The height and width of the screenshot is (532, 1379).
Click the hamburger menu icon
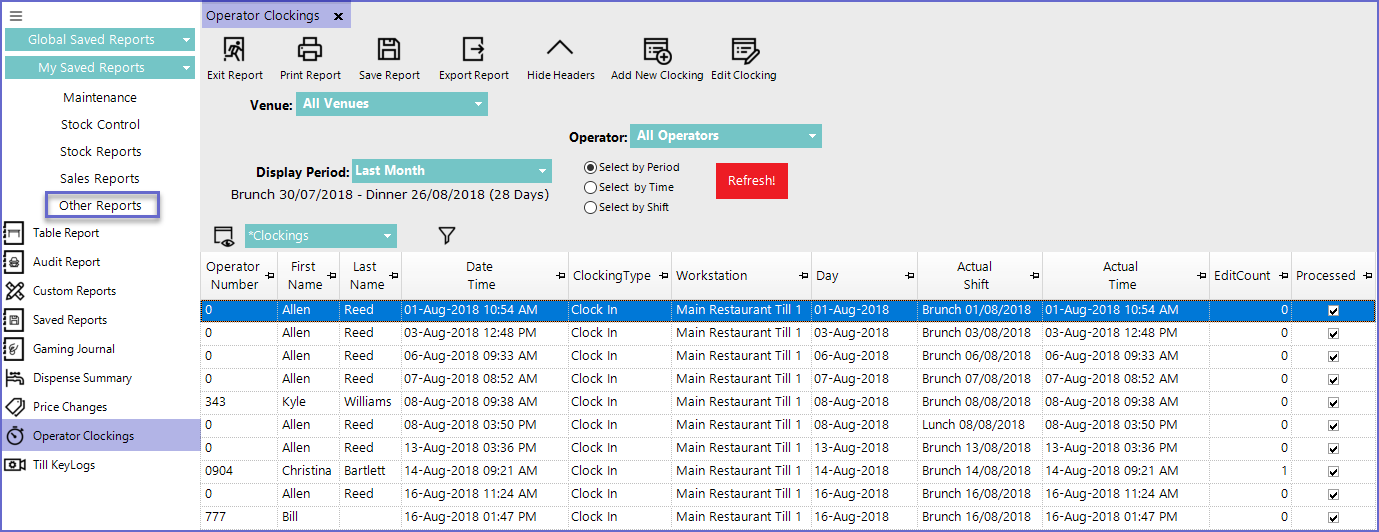(16, 16)
